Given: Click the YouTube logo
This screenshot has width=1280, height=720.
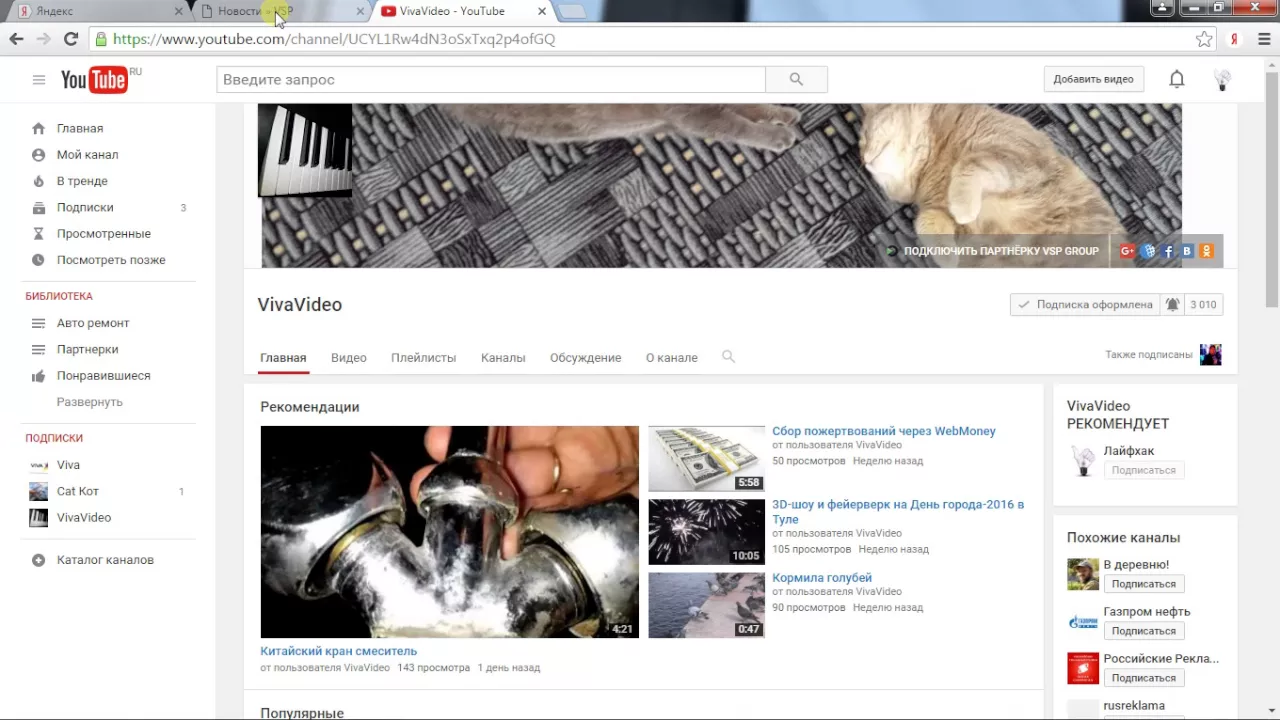Looking at the screenshot, I should pyautogui.click(x=94, y=80).
